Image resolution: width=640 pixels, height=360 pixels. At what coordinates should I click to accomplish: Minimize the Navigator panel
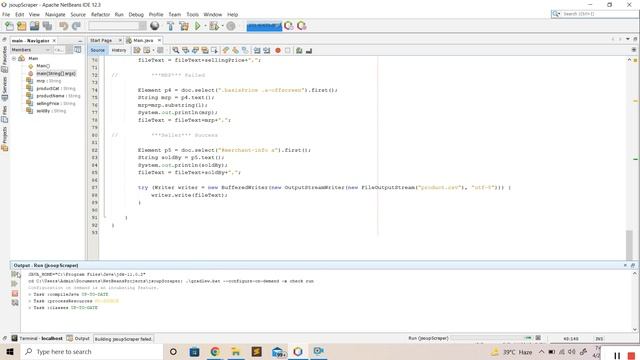click(80, 41)
